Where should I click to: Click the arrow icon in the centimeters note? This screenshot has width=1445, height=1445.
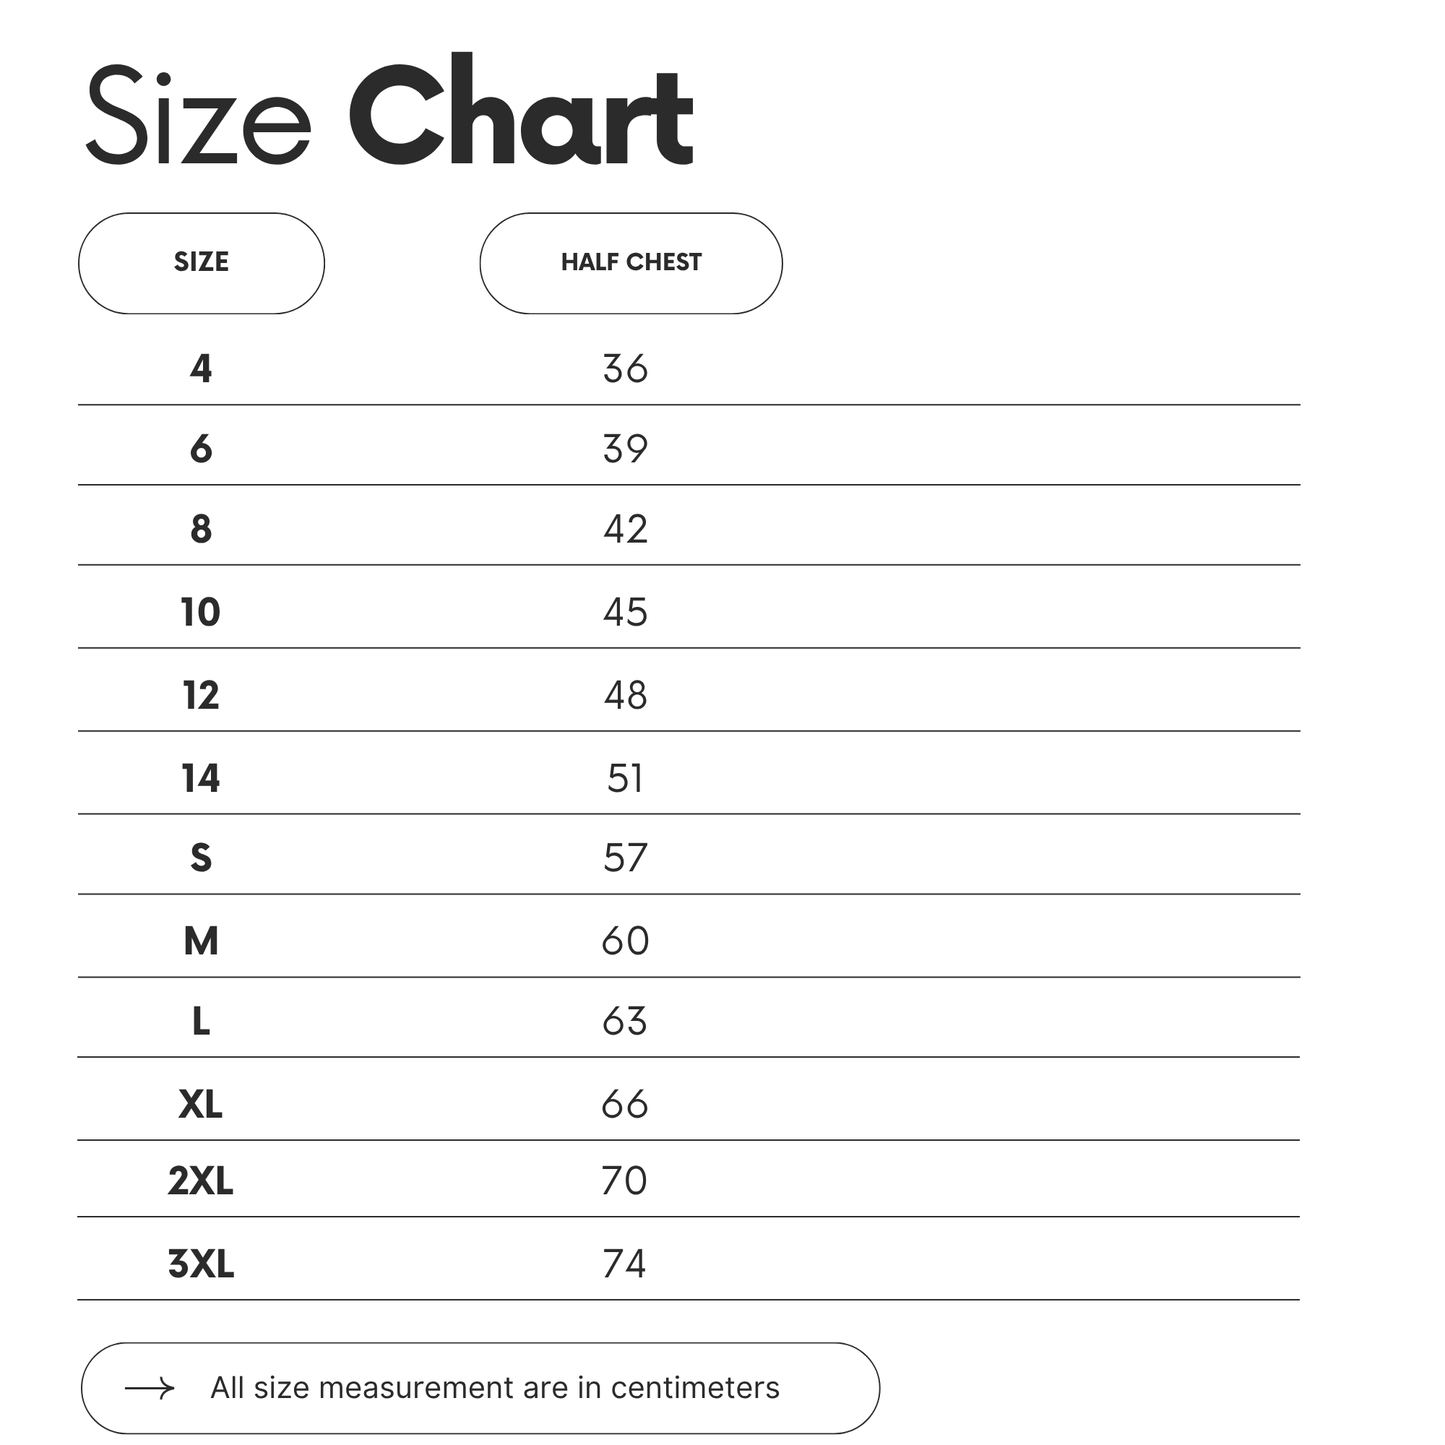click(150, 1388)
